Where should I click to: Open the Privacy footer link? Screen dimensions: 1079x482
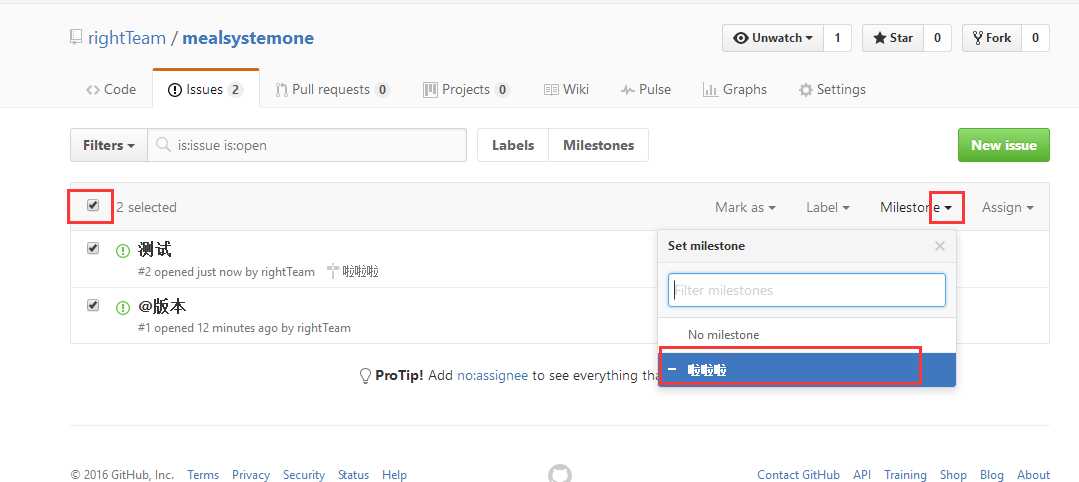pos(250,474)
